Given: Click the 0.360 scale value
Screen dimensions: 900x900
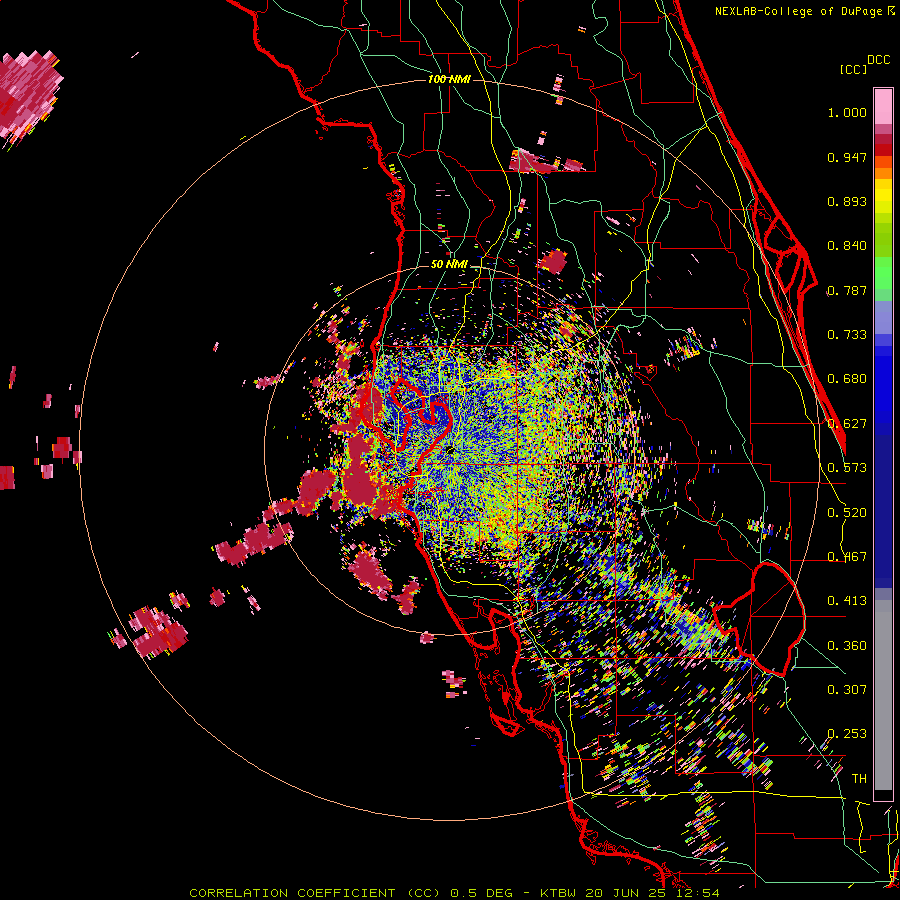Looking at the screenshot, I should [x=847, y=646].
